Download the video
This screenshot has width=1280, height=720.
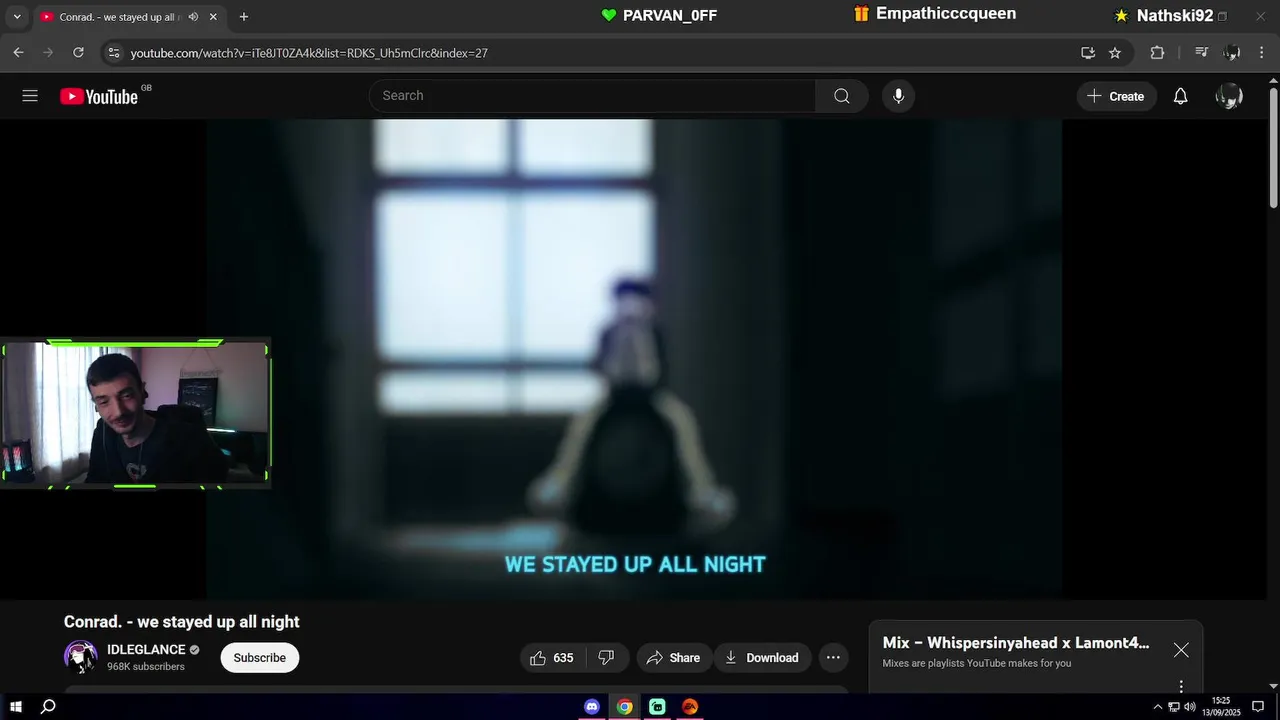(x=762, y=657)
